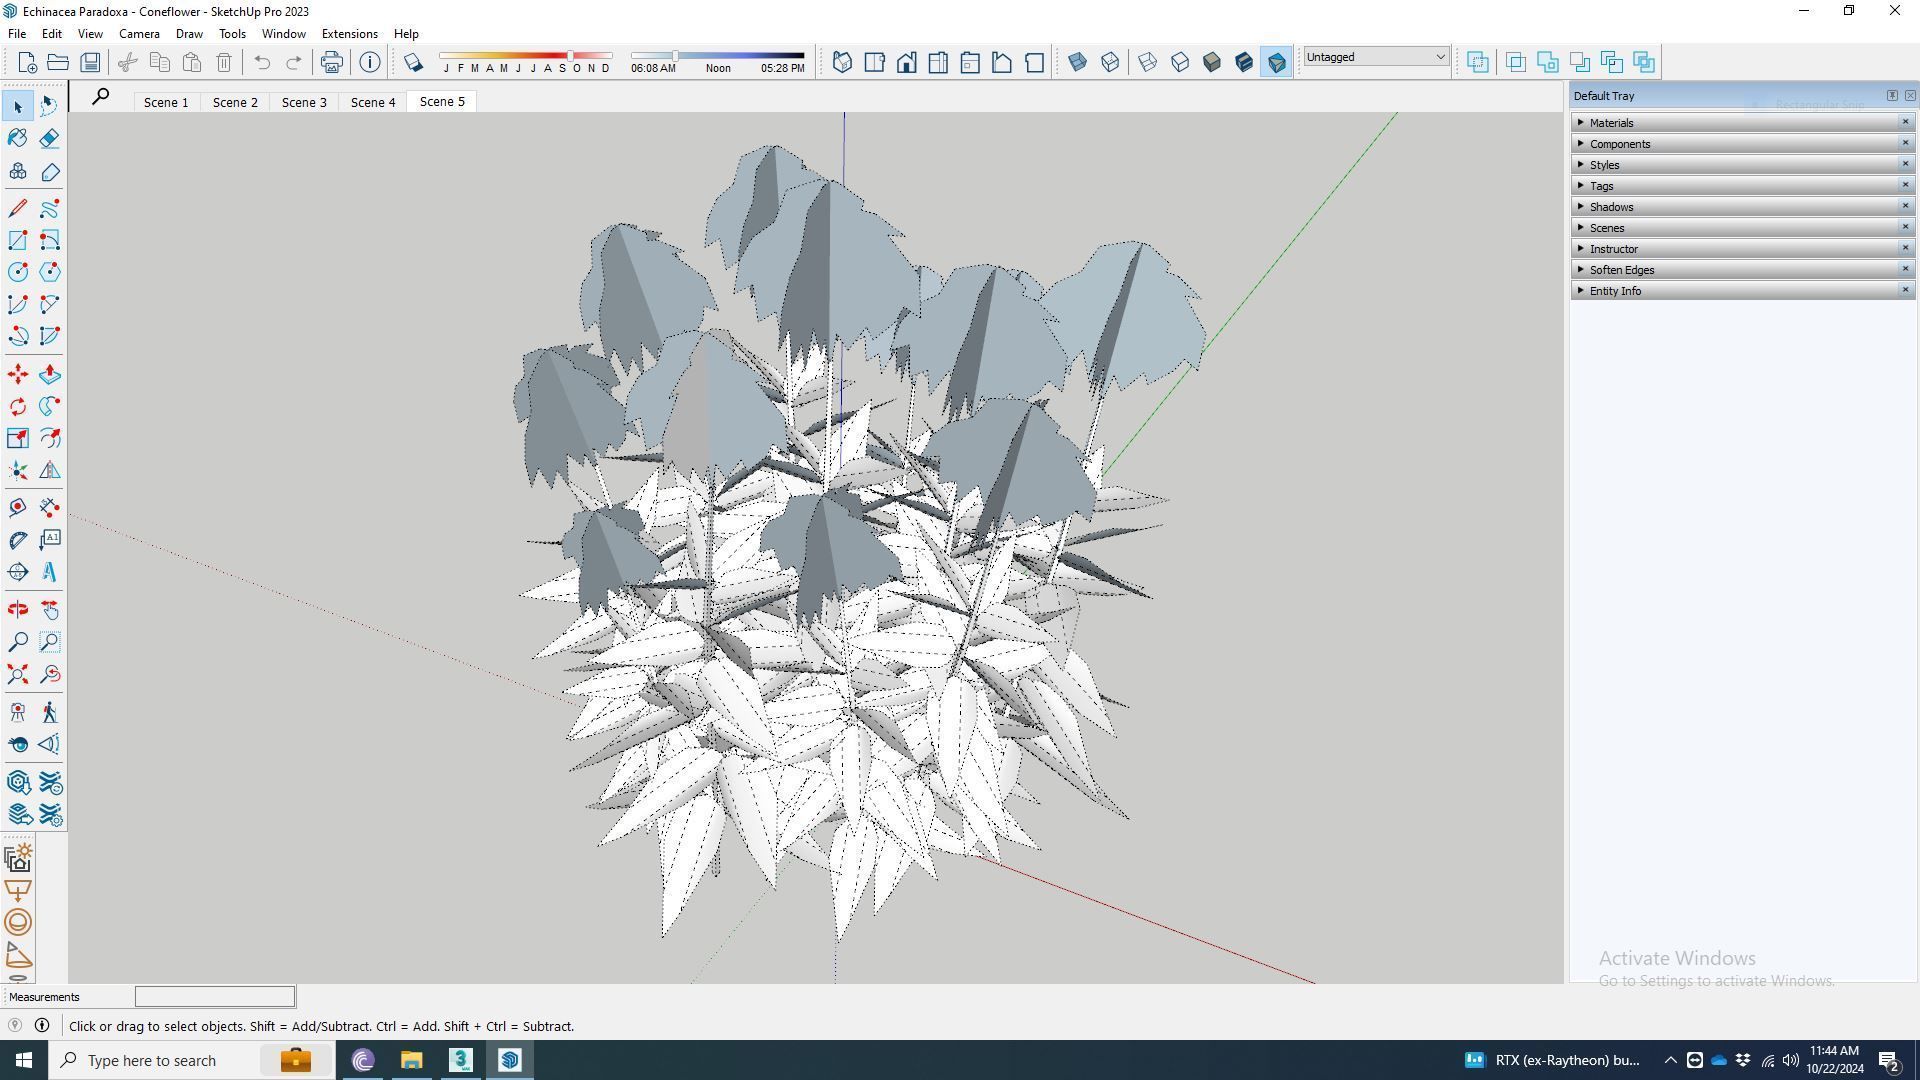The height and width of the screenshot is (1080, 1920).
Task: Choose the Push/Pull tool
Action: (x=49, y=374)
